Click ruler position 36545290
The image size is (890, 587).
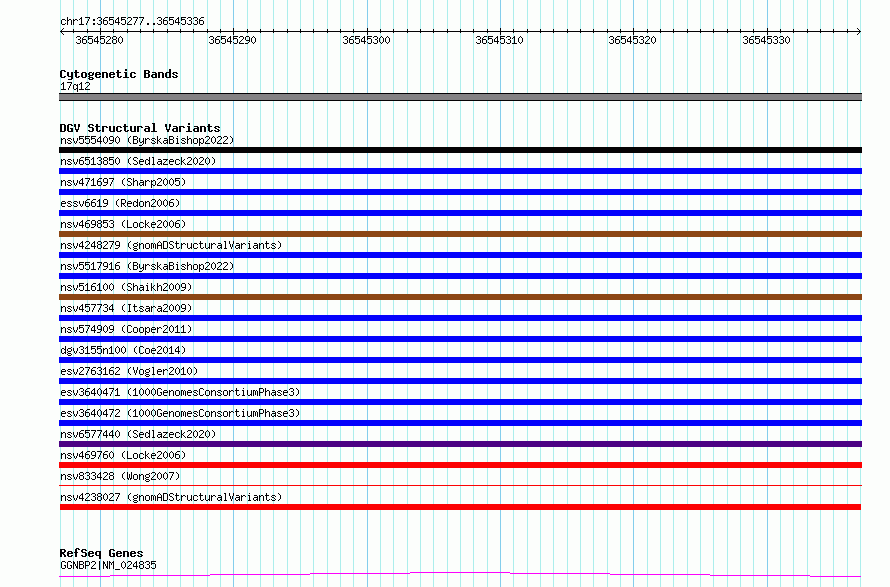[x=232, y=40]
